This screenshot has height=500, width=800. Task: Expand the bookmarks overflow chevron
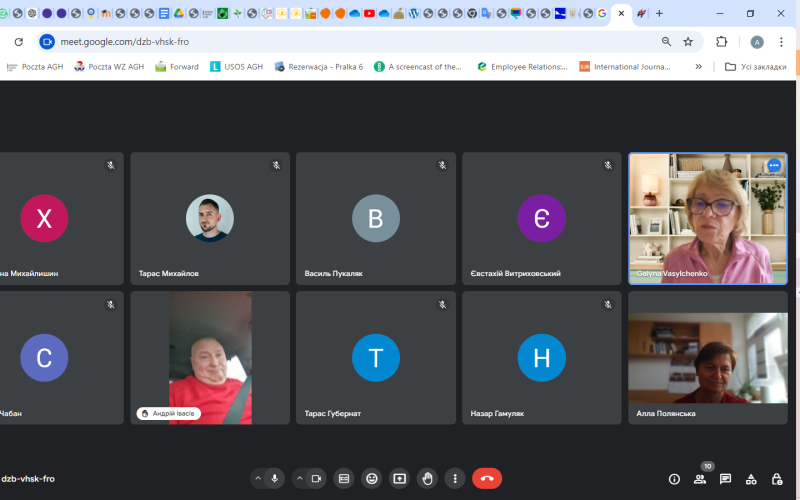coord(698,67)
